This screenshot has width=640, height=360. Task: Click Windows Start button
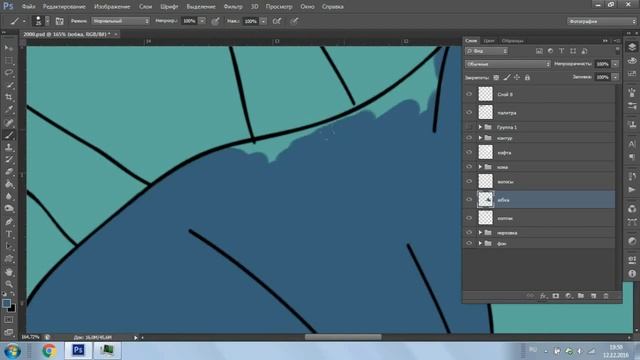[x=12, y=351]
